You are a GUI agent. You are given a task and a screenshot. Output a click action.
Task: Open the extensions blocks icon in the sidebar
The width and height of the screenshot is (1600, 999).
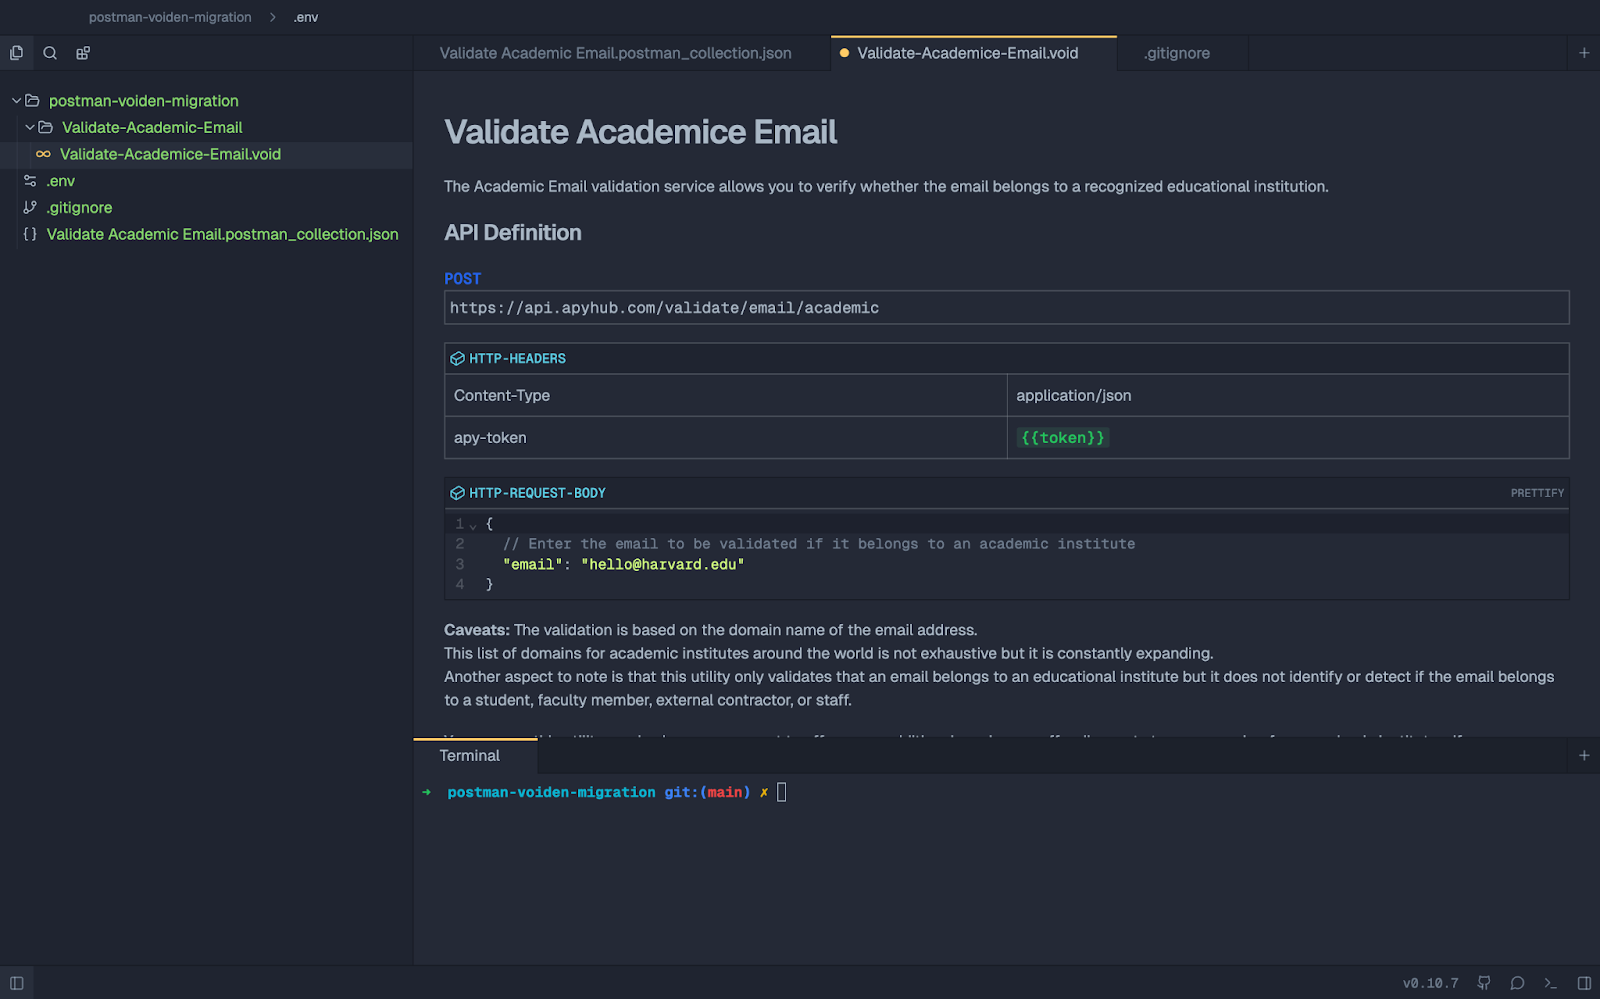[x=82, y=52]
